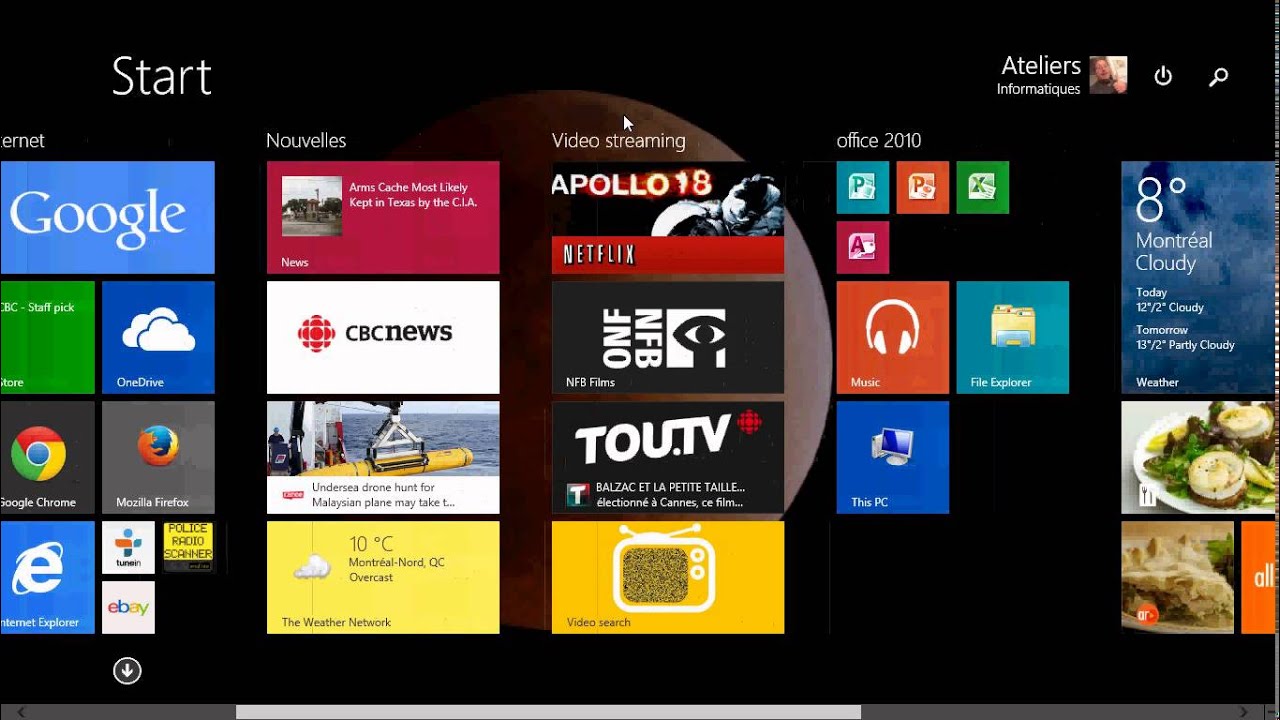Launch Internet Explorer tile

coord(47,577)
